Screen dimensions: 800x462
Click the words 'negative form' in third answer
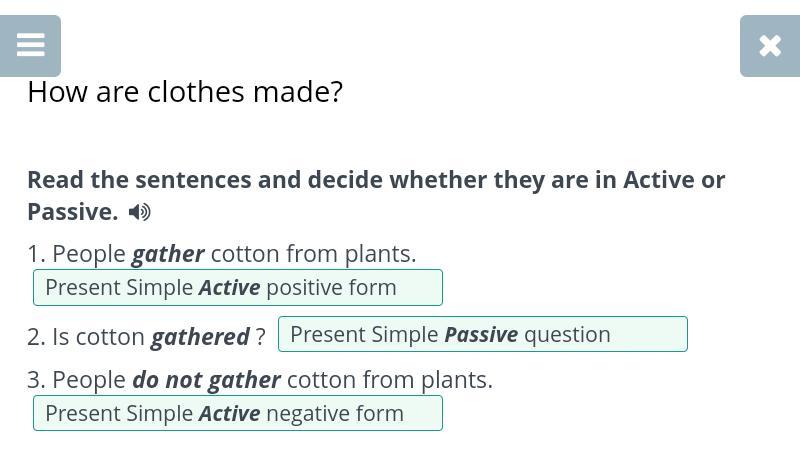[x=335, y=413]
